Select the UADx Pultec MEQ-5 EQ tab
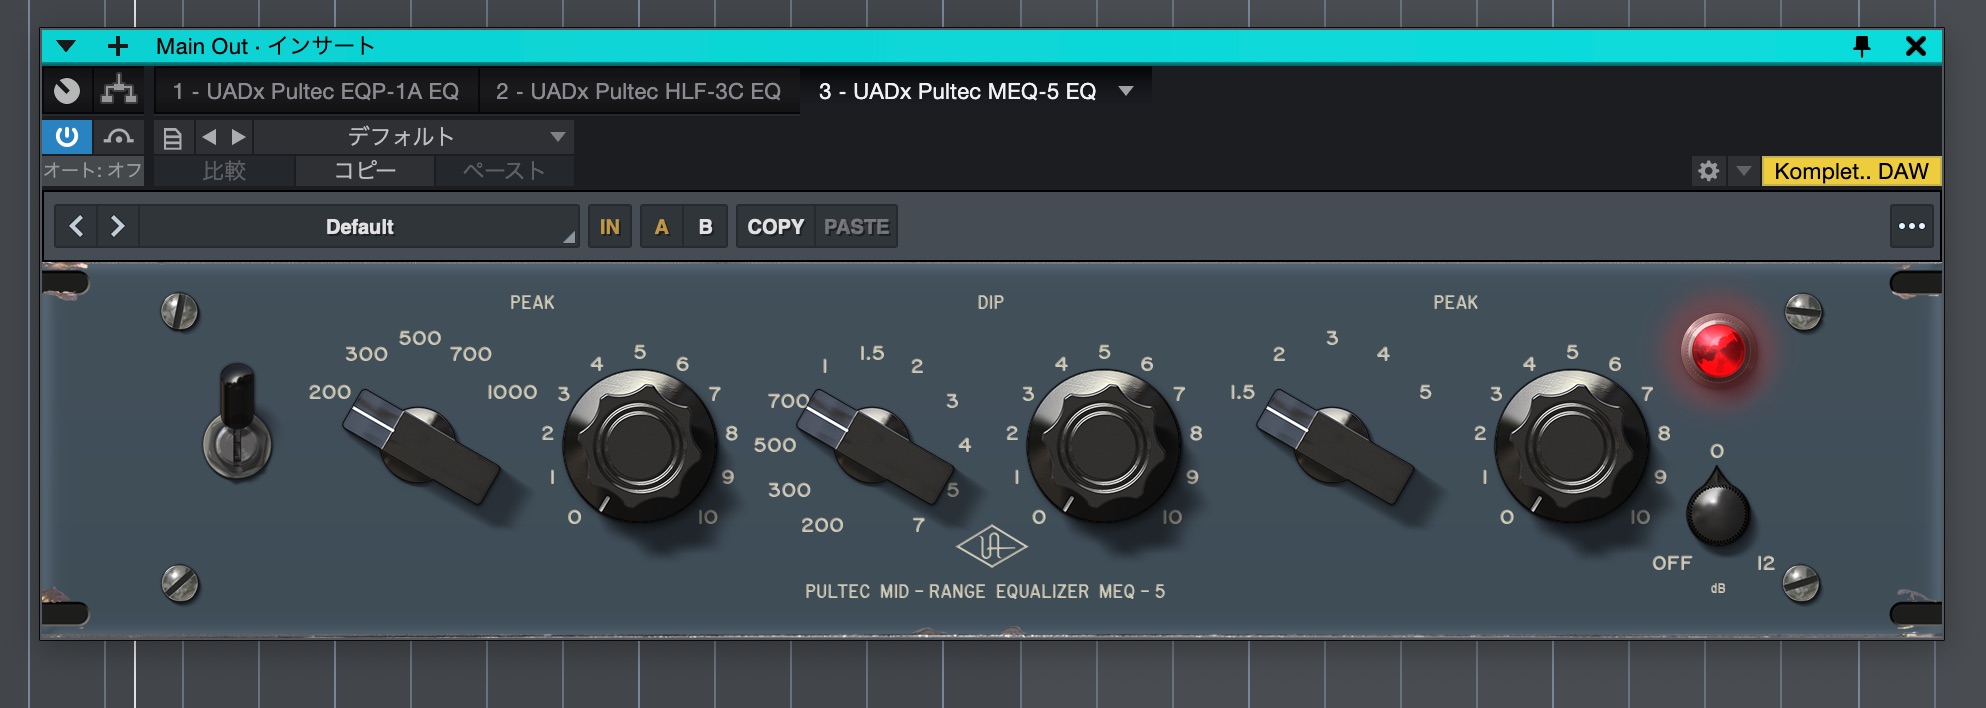The image size is (1986, 708). [x=957, y=91]
